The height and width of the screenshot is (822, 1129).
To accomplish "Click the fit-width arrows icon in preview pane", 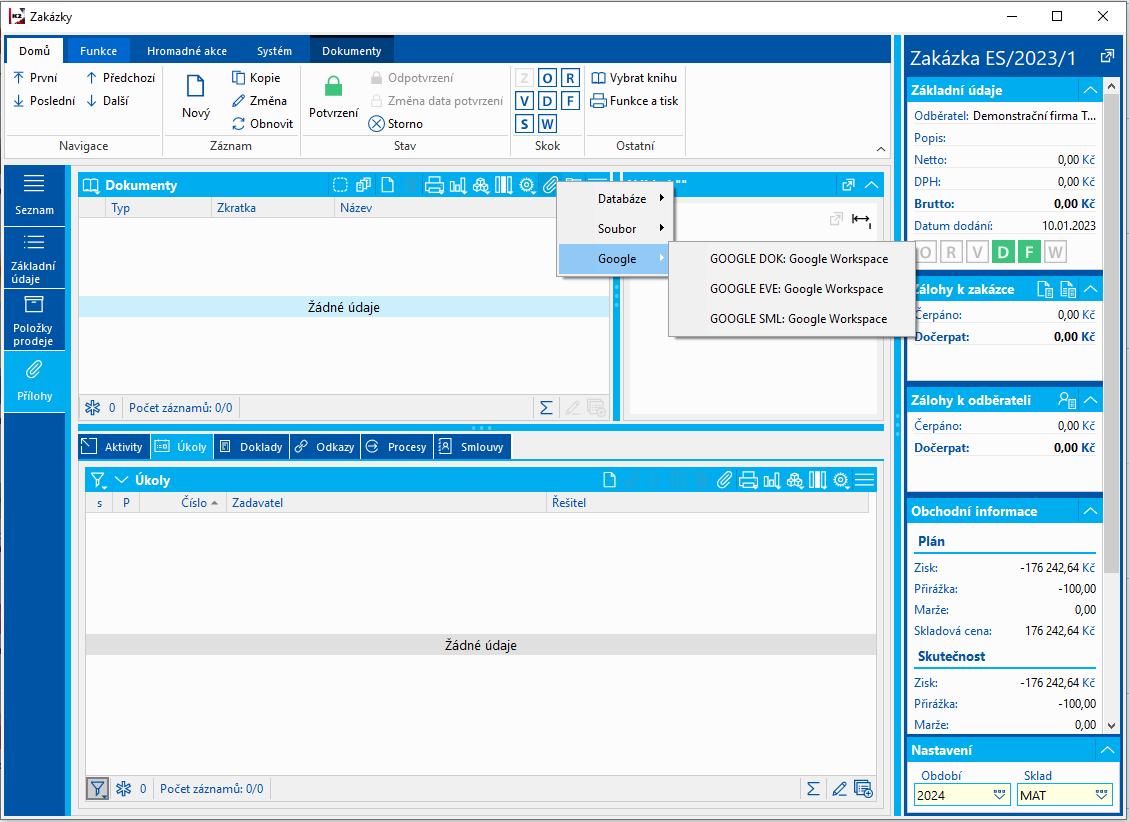I will coord(861,219).
